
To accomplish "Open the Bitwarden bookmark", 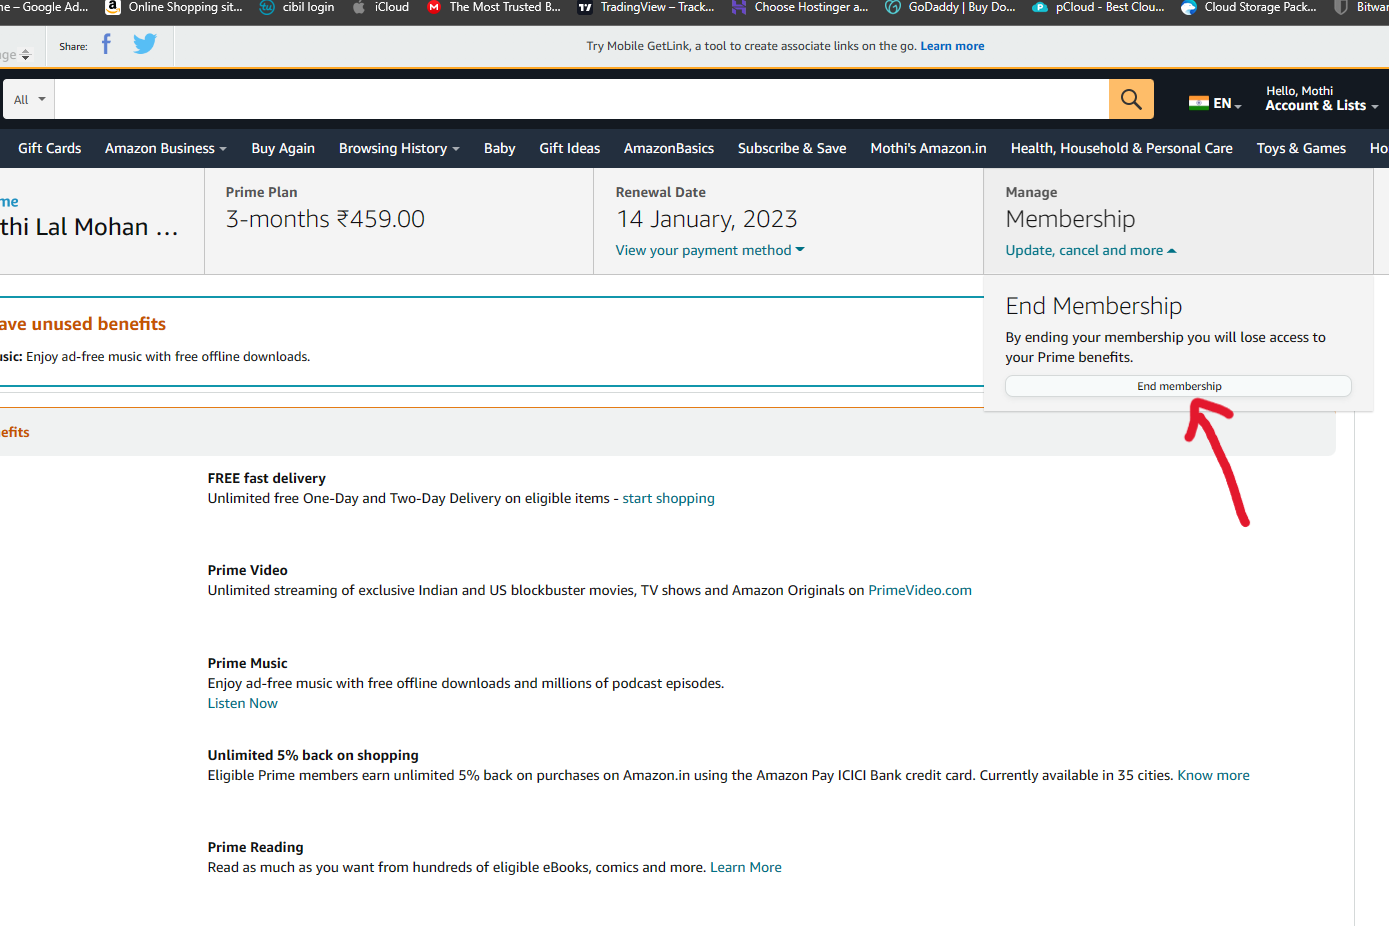I will click(1362, 7).
